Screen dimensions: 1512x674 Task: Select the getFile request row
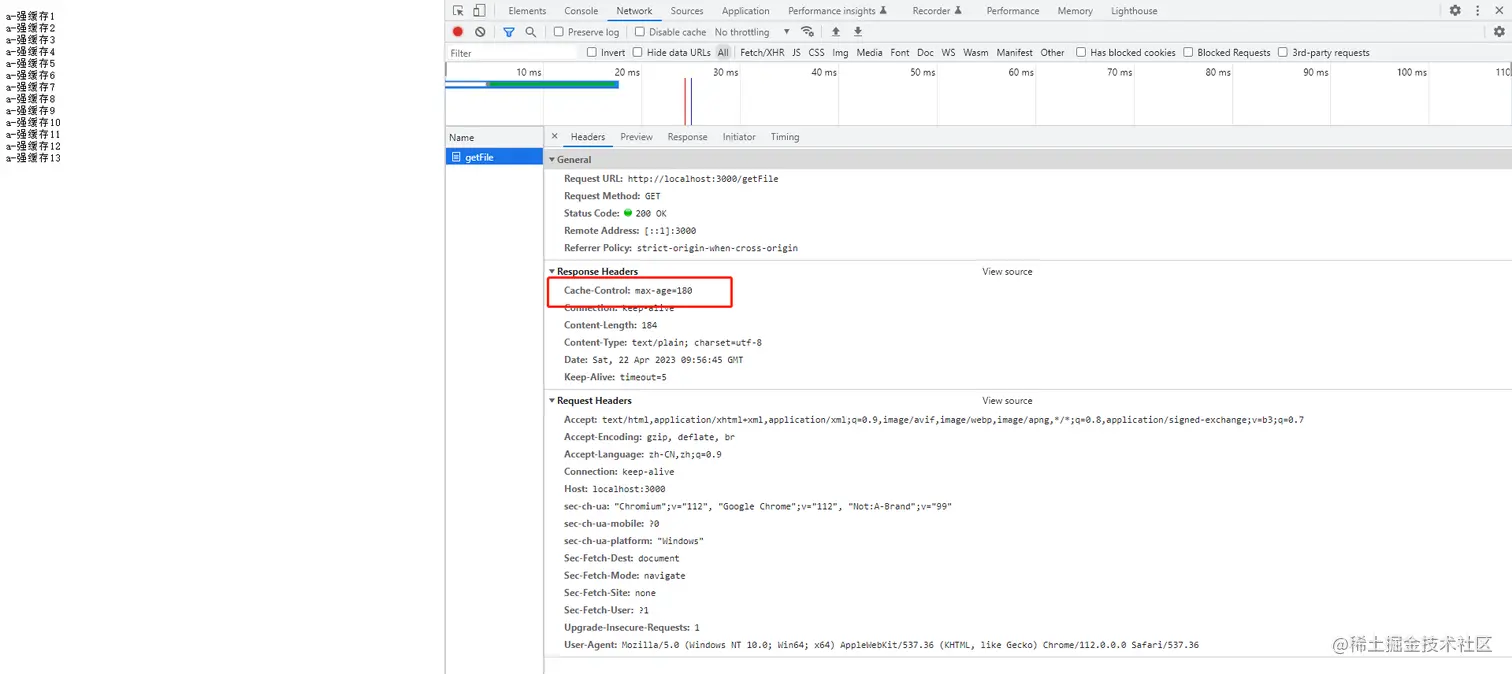(x=494, y=157)
